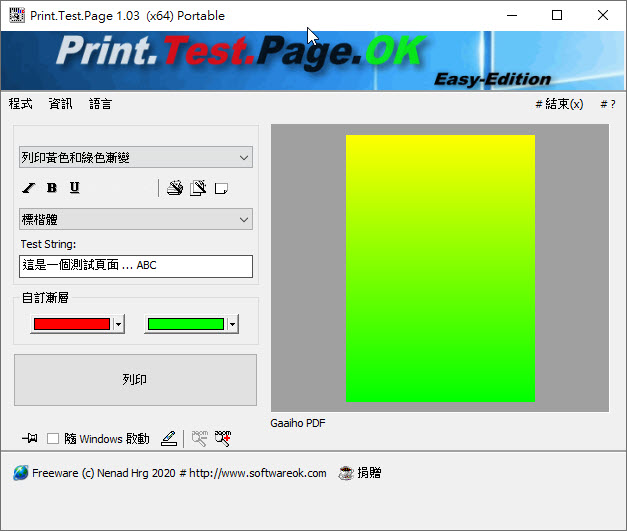
Task: Maximize the Print.Test.Page window
Action: click(557, 16)
